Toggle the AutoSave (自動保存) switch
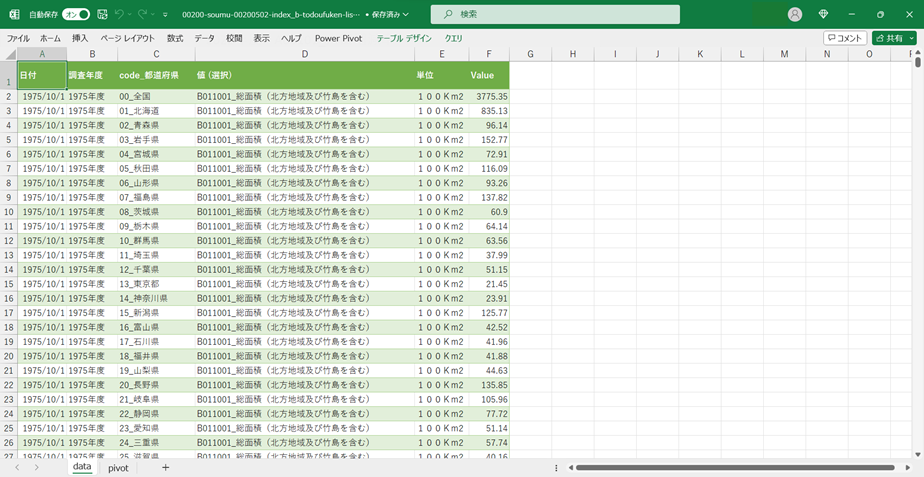 [75, 15]
